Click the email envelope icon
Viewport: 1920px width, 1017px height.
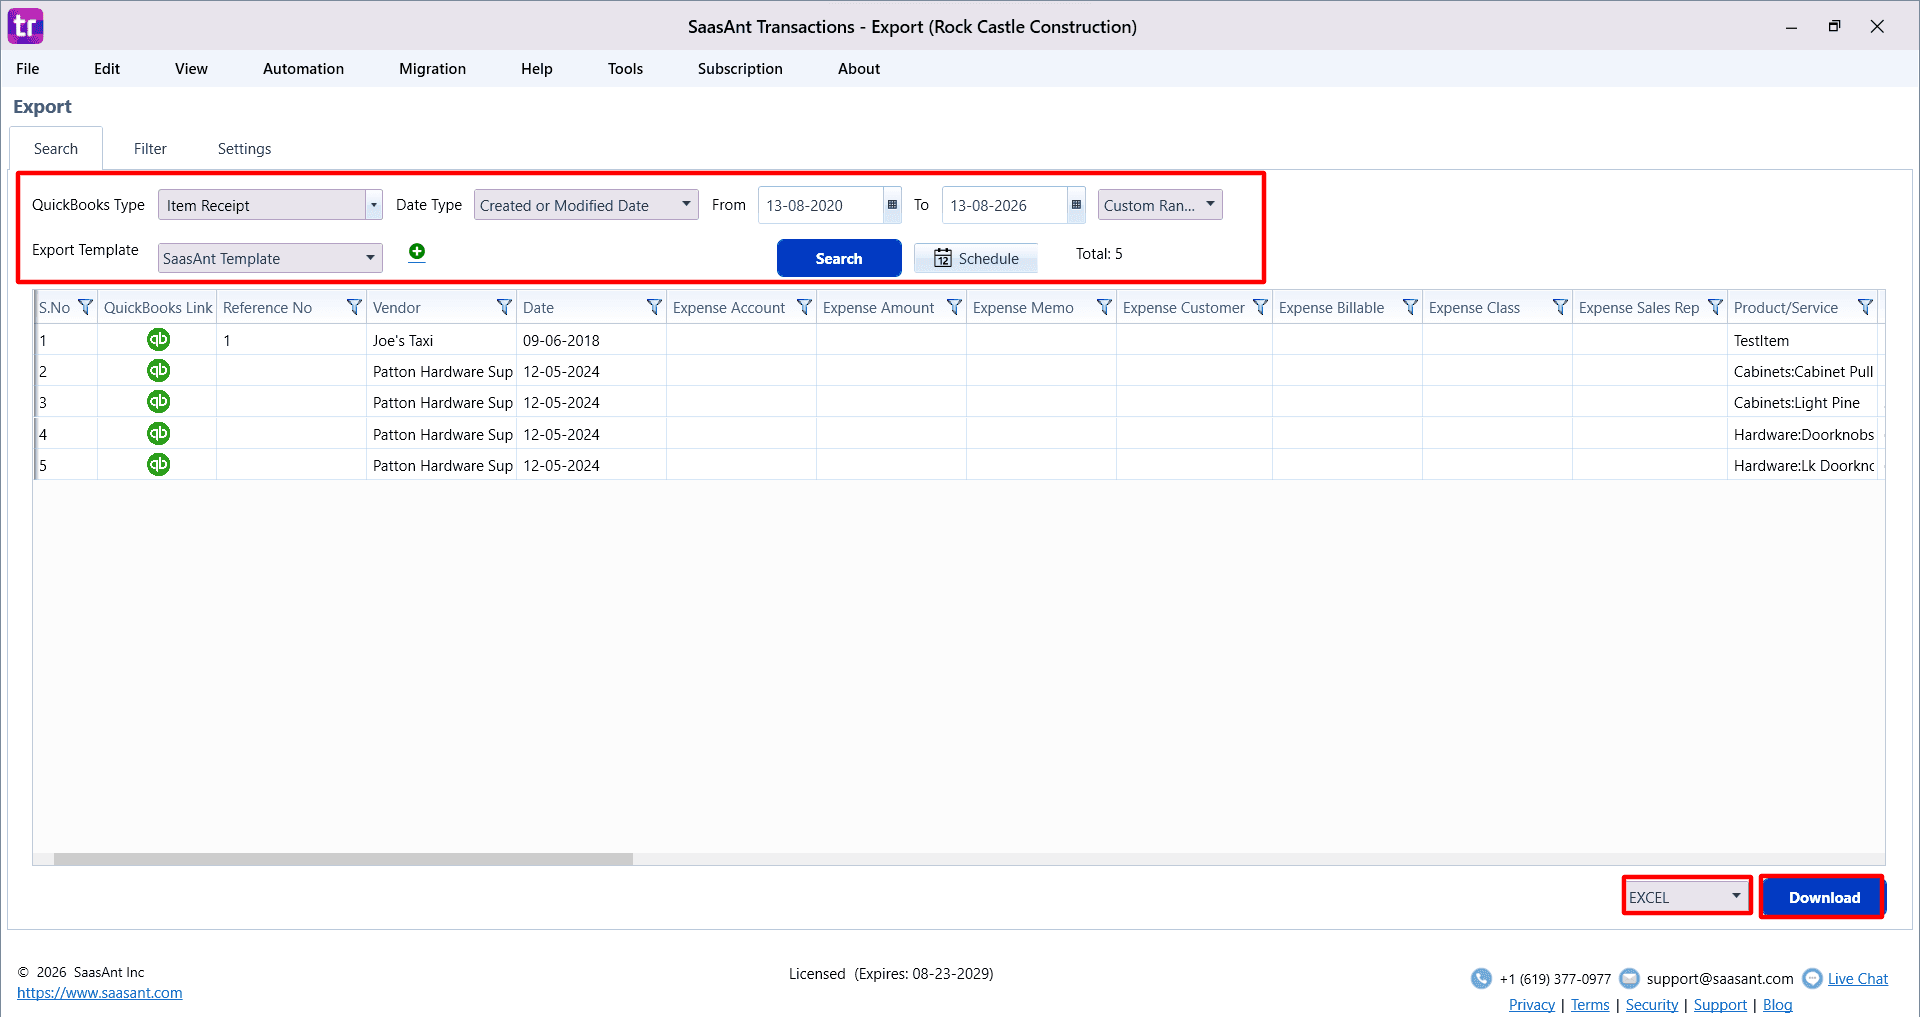(1629, 978)
